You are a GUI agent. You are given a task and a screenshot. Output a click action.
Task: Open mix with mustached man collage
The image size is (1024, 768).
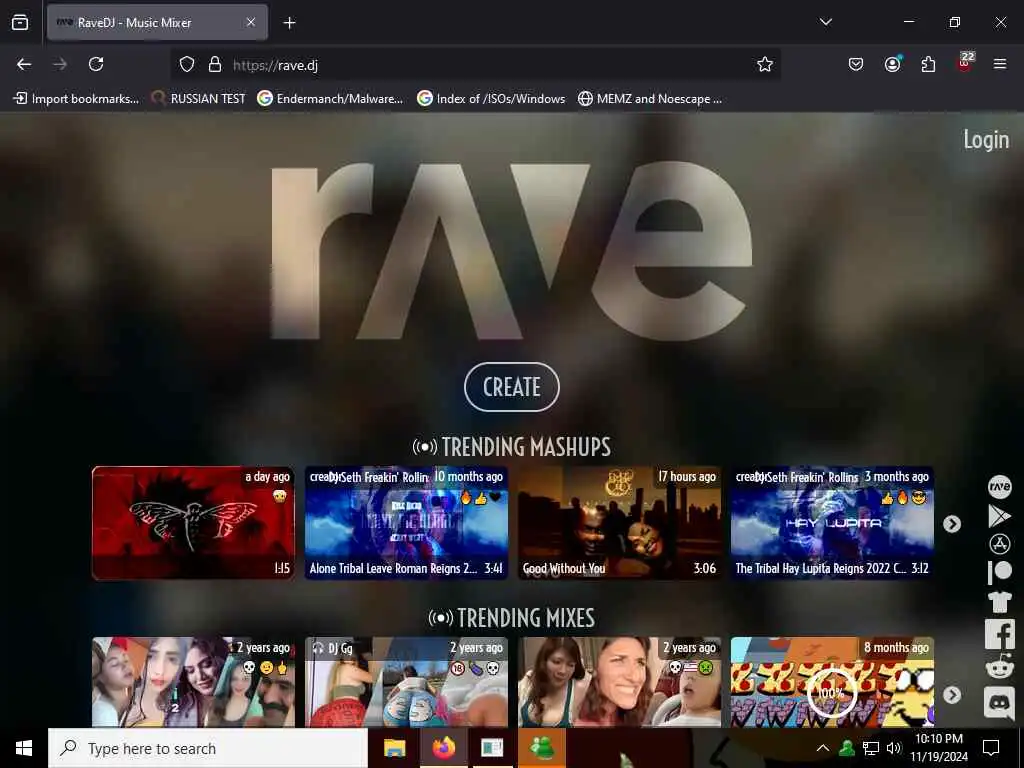coord(193,682)
